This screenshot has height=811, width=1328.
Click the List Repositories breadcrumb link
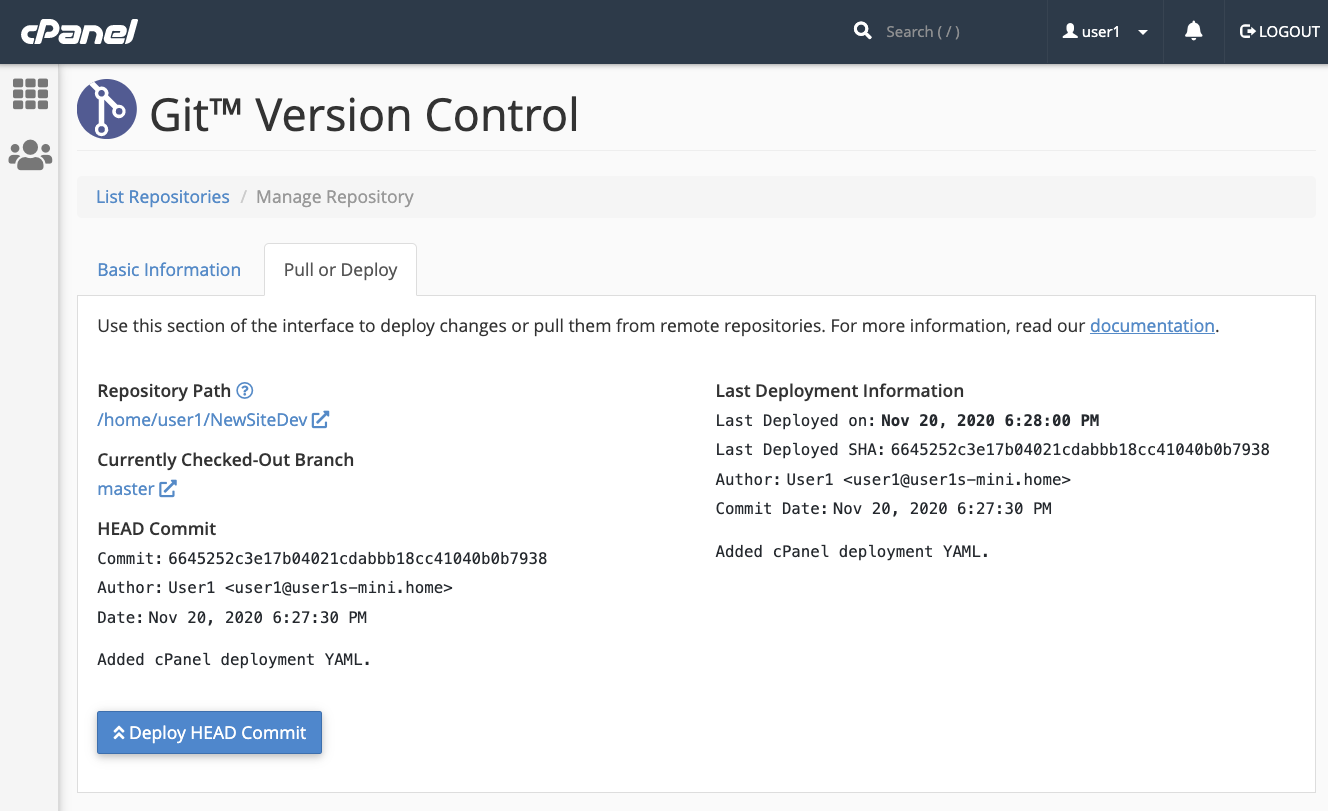[162, 196]
